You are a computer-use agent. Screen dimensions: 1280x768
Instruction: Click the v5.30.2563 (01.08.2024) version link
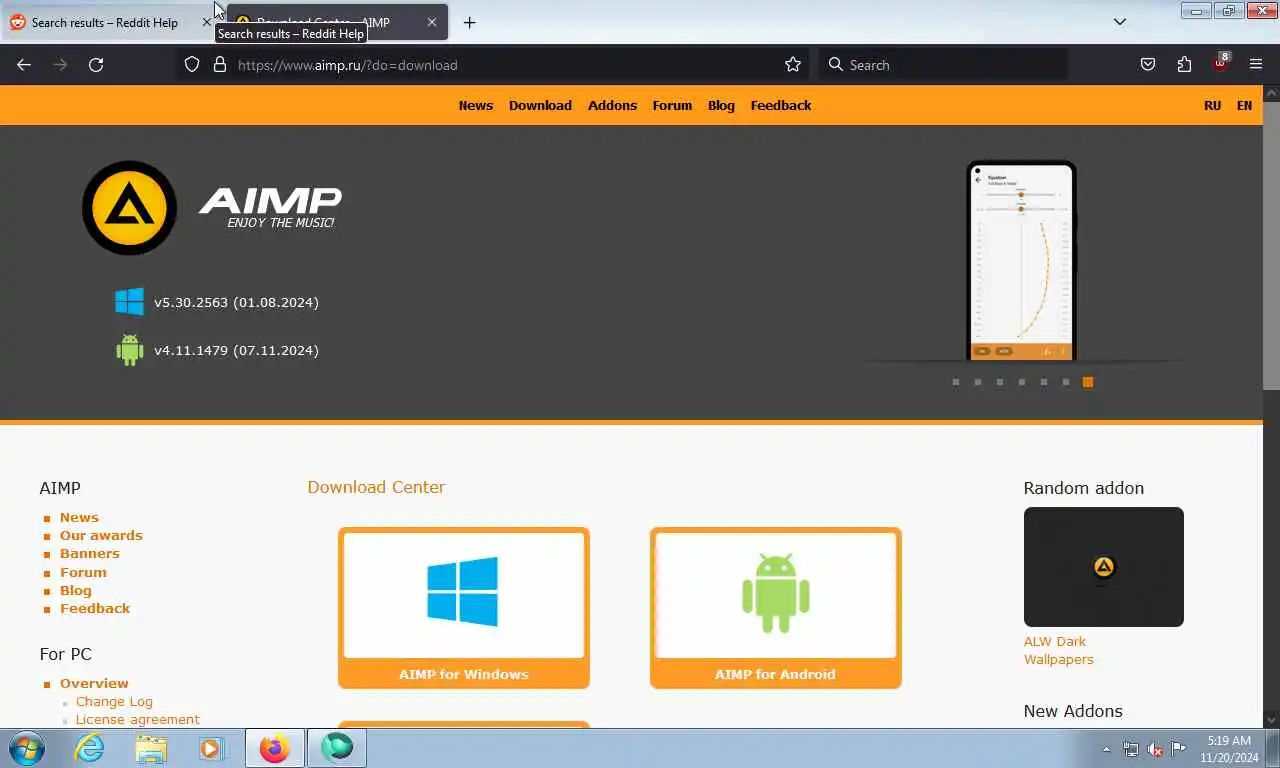236,302
